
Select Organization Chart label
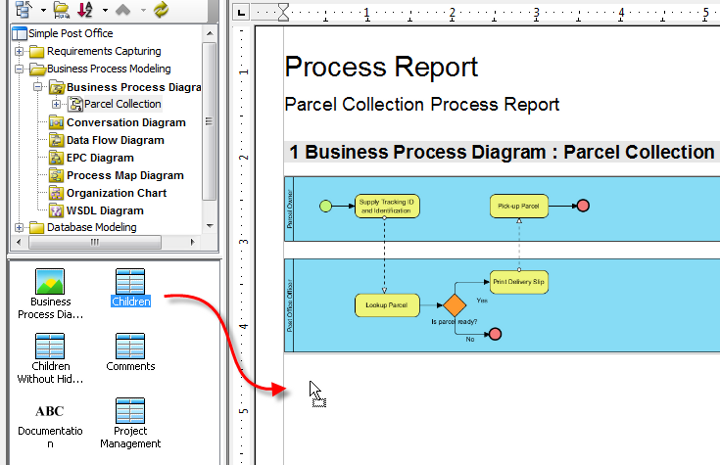click(x=117, y=193)
